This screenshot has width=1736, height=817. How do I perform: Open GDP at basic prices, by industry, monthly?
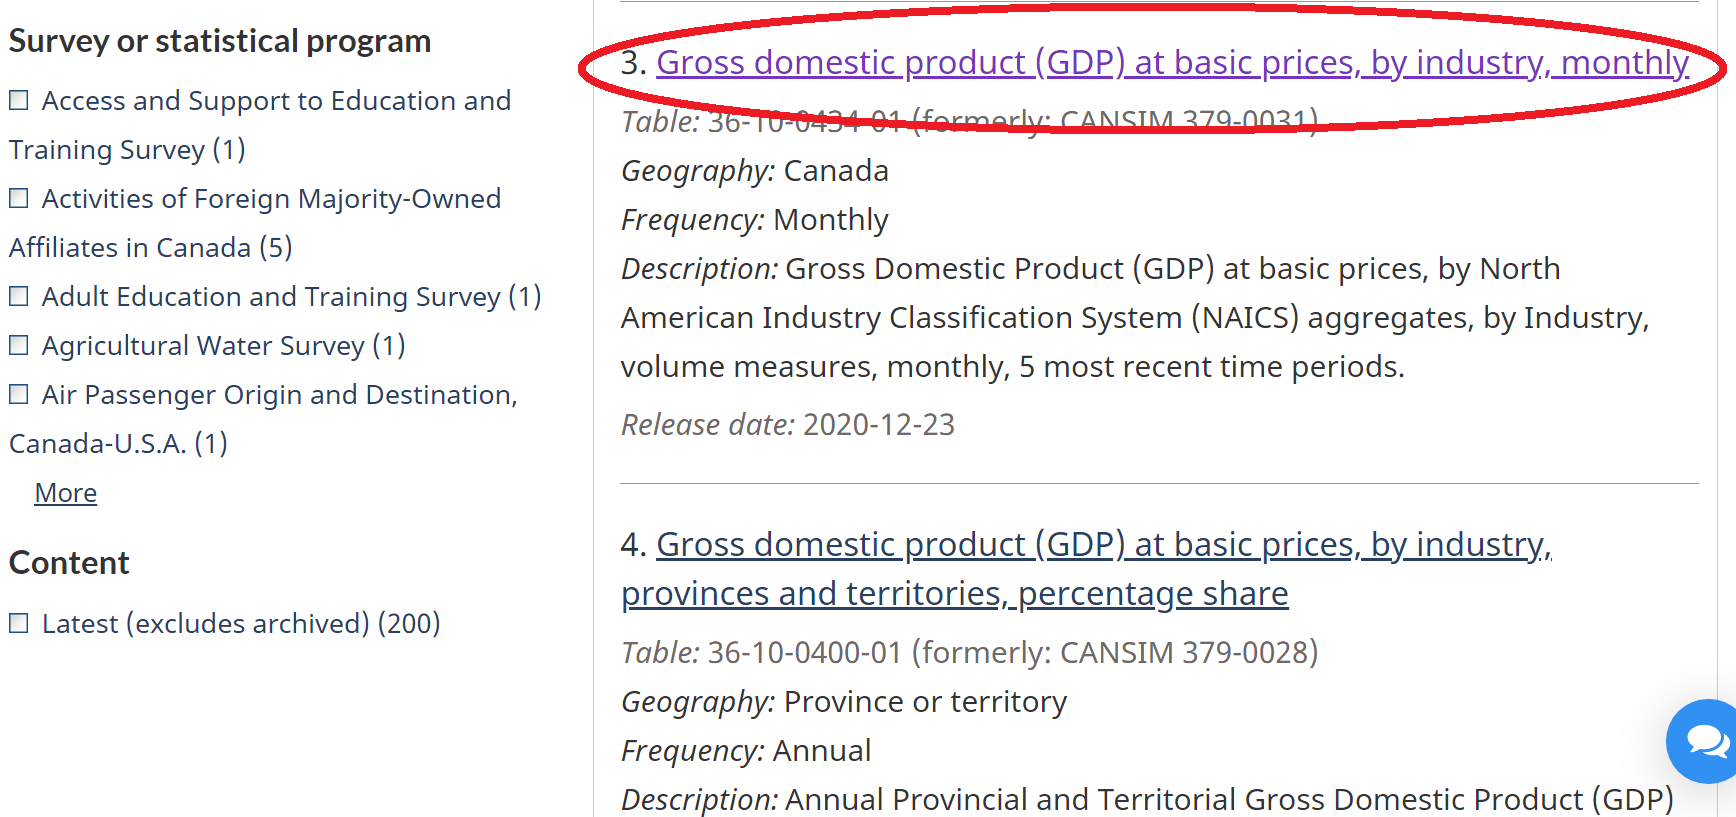pyautogui.click(x=1172, y=63)
